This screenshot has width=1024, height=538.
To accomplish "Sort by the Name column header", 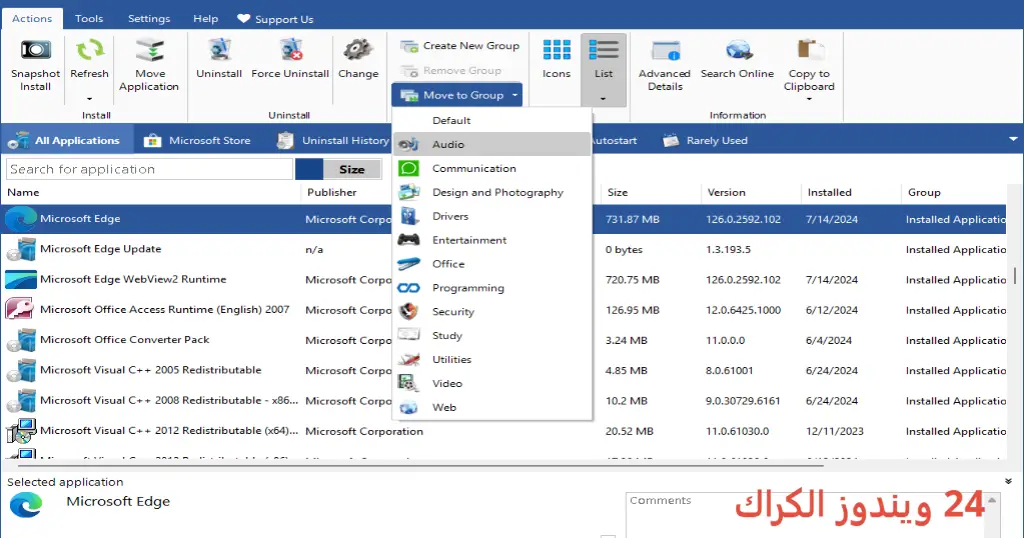I will (24, 192).
